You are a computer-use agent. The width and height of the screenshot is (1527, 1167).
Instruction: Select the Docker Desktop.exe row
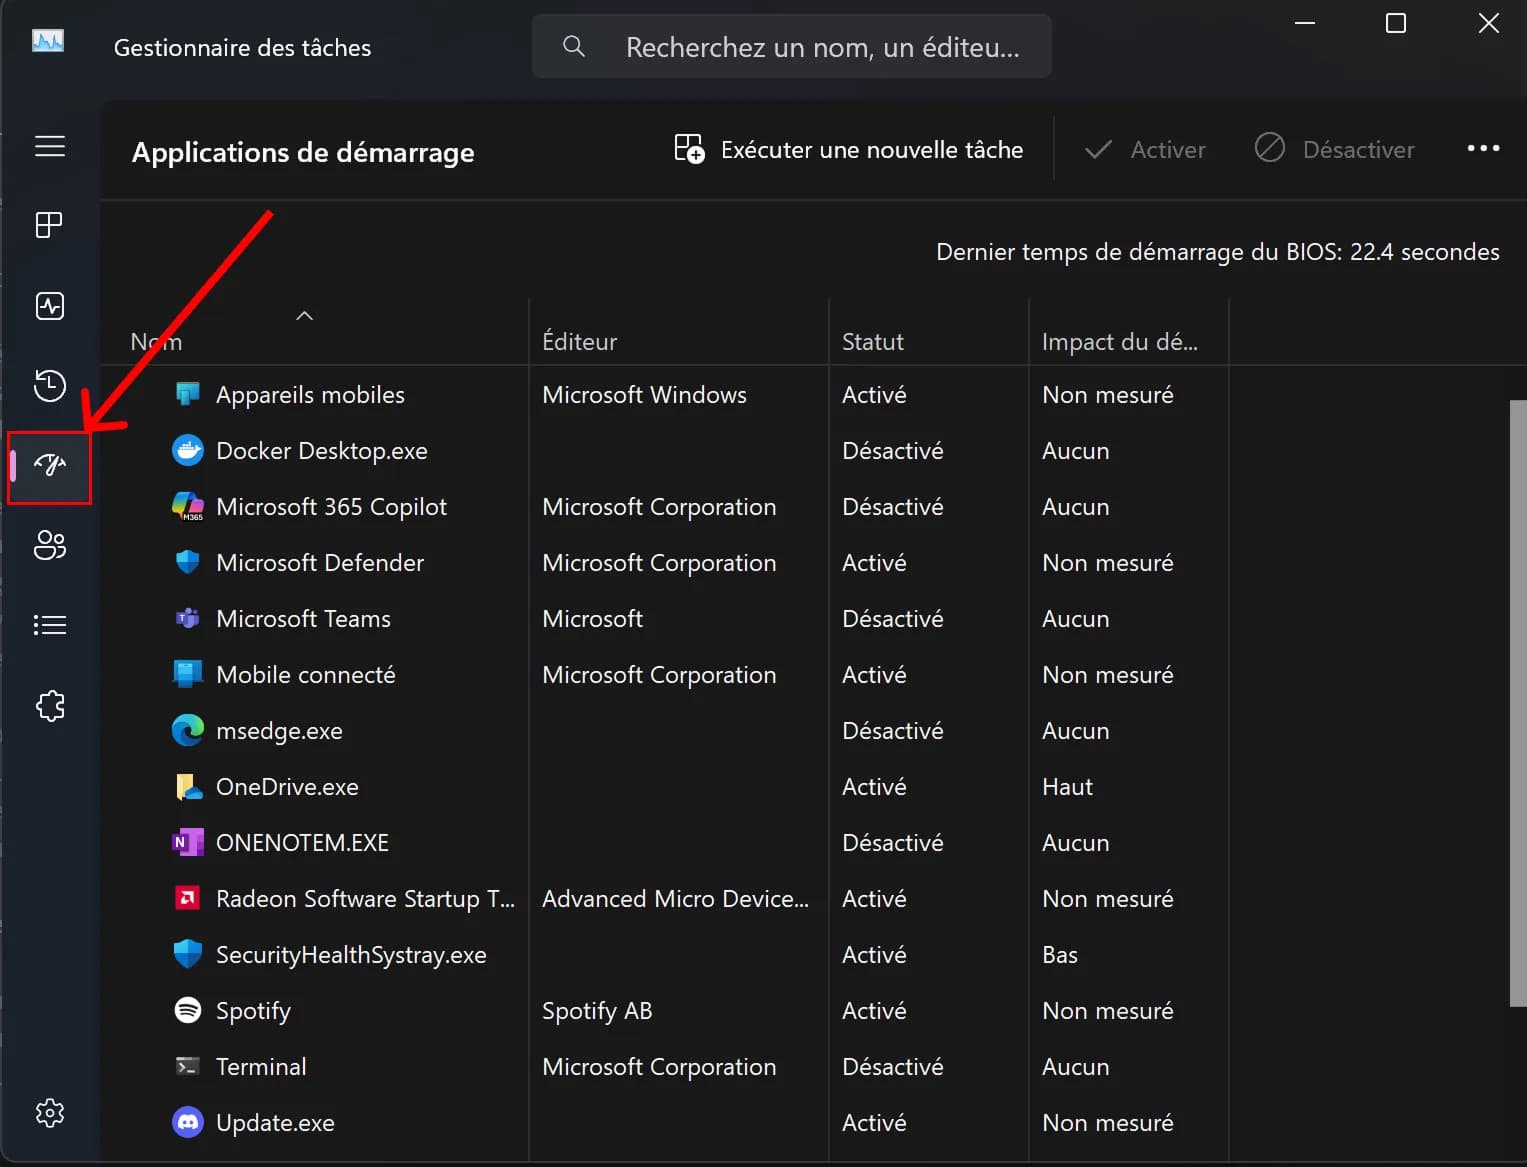(321, 451)
